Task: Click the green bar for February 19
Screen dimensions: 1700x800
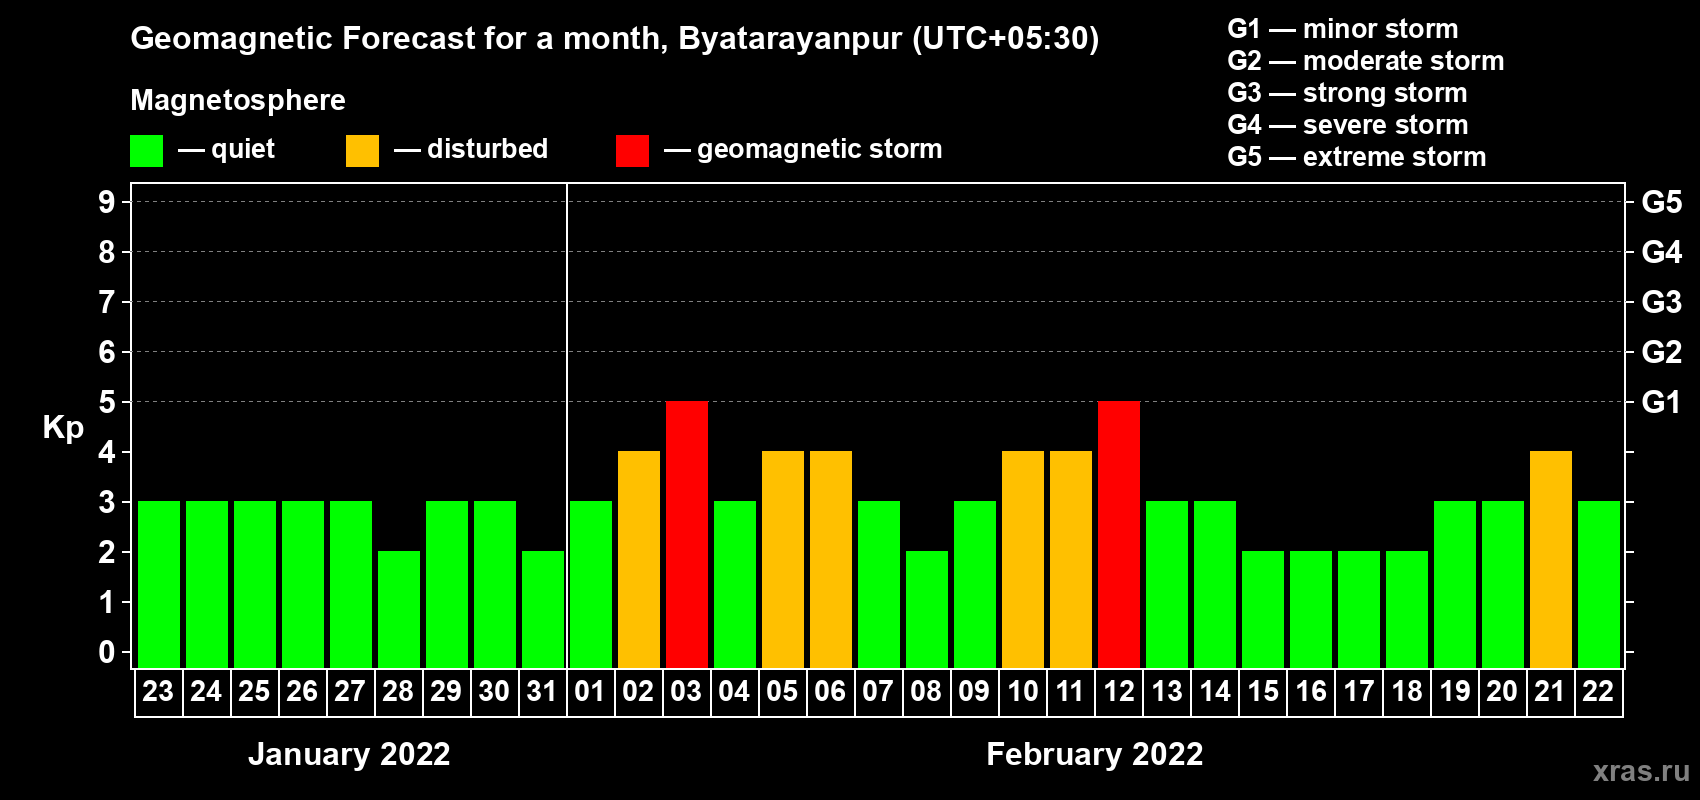Action: tap(1455, 585)
